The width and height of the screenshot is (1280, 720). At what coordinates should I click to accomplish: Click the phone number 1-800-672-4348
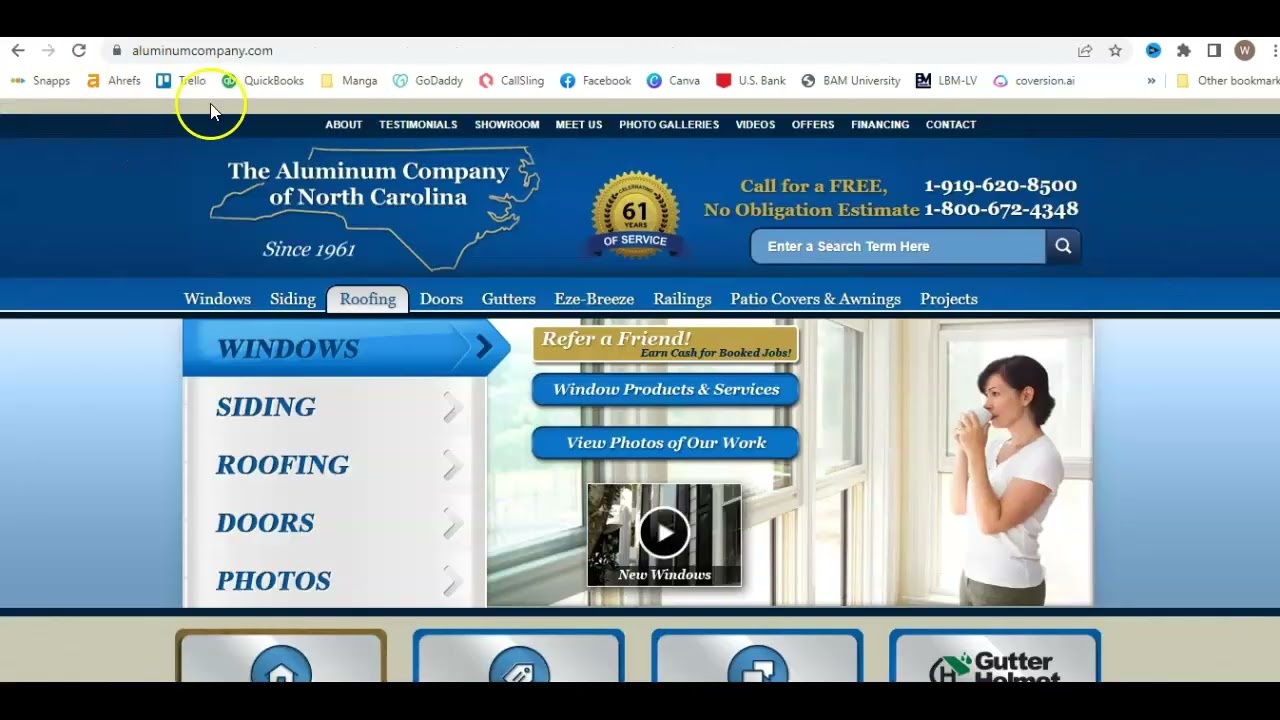1001,209
